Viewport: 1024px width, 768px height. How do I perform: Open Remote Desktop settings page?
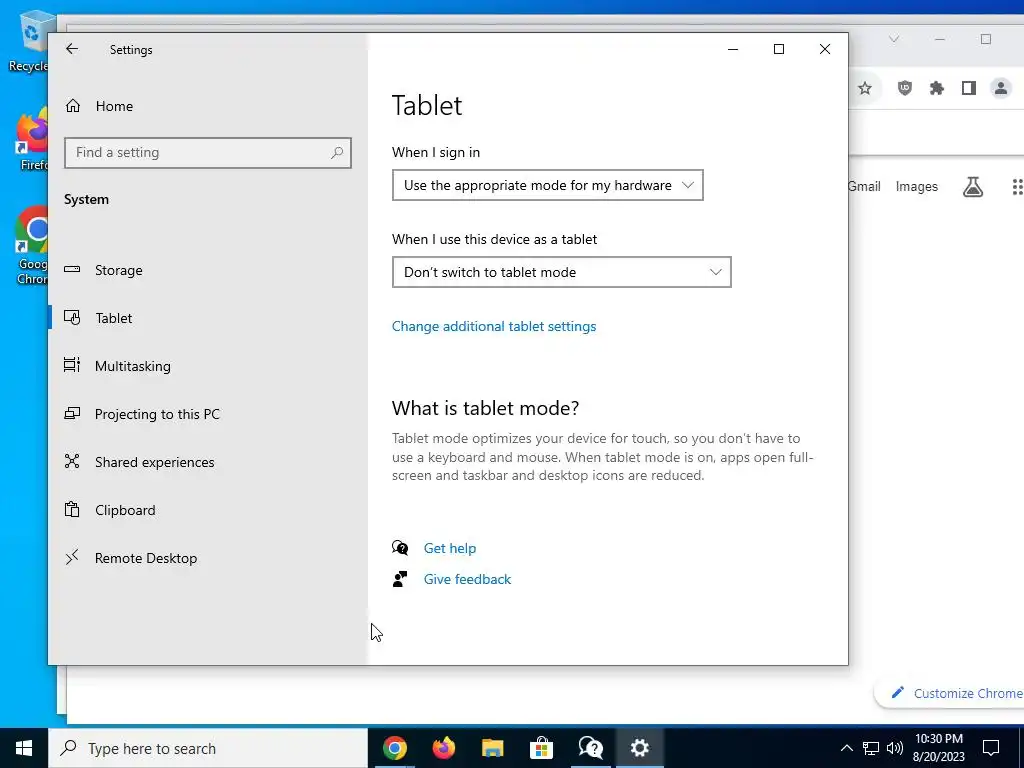(x=208, y=558)
